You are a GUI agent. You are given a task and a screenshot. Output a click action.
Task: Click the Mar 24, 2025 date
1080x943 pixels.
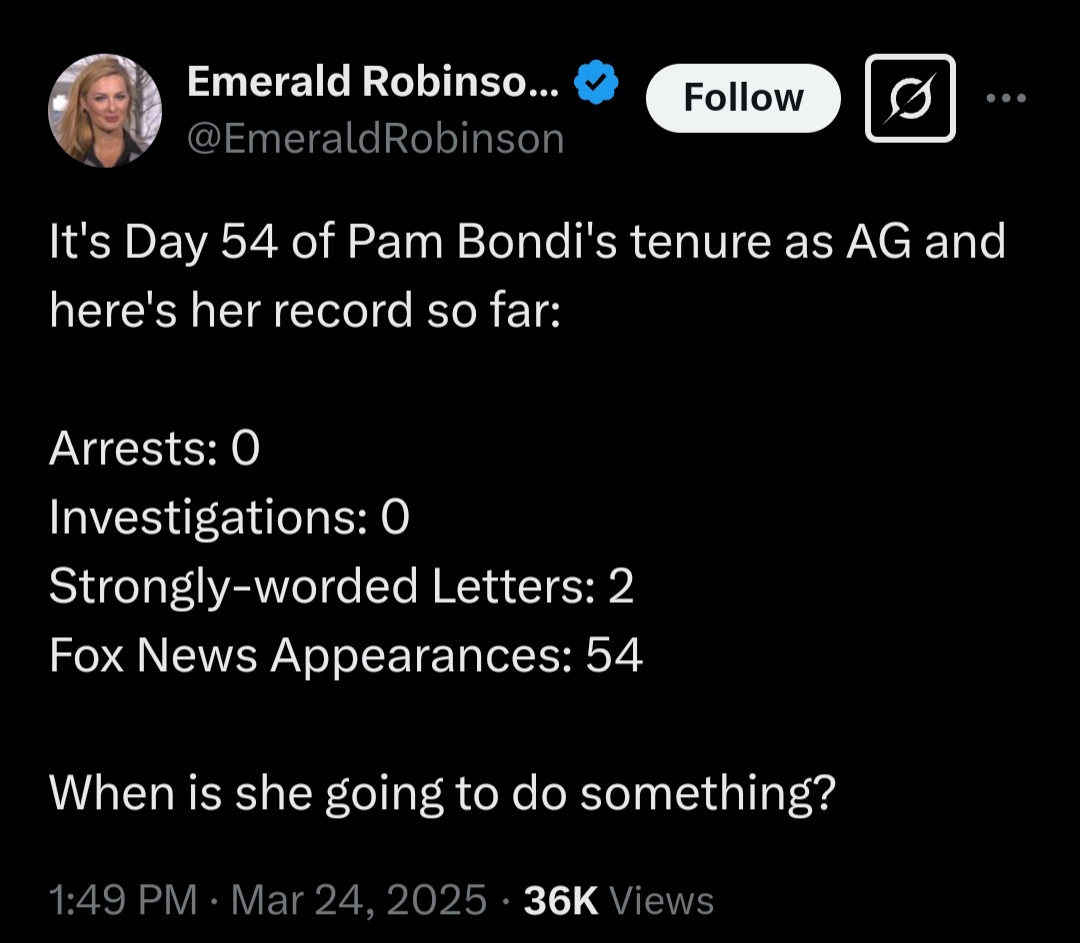tap(358, 899)
